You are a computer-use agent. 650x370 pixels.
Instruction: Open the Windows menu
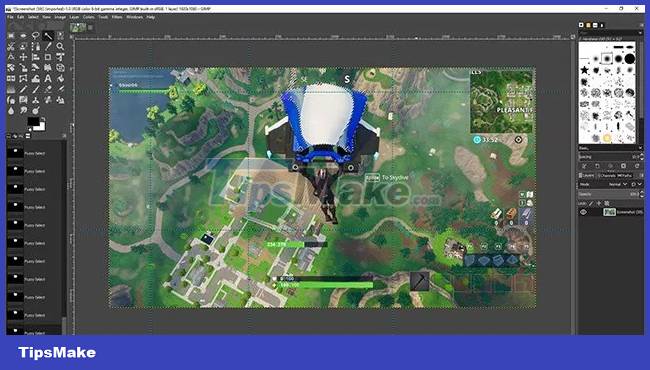[134, 17]
